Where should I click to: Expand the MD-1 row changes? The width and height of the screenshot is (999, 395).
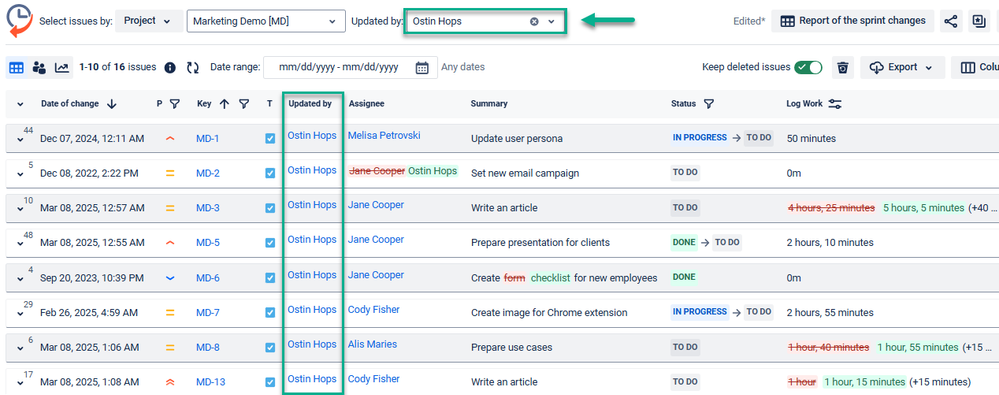coord(20,140)
